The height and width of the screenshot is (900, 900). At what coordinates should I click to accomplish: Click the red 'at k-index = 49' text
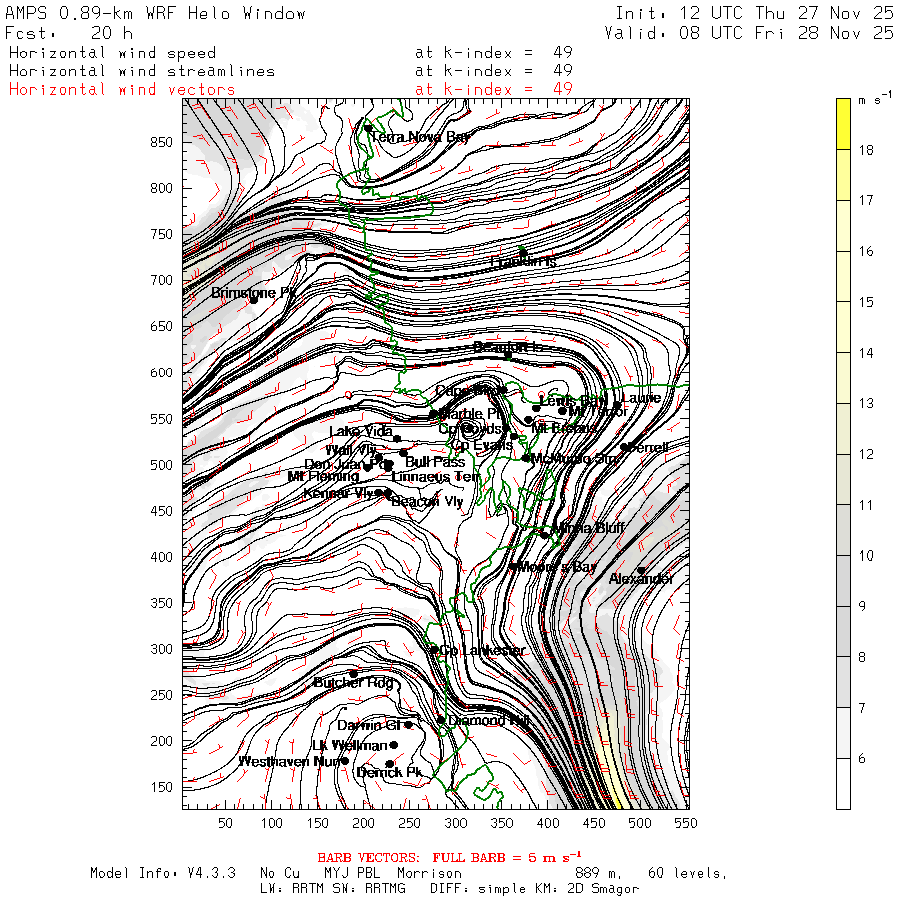(x=494, y=90)
